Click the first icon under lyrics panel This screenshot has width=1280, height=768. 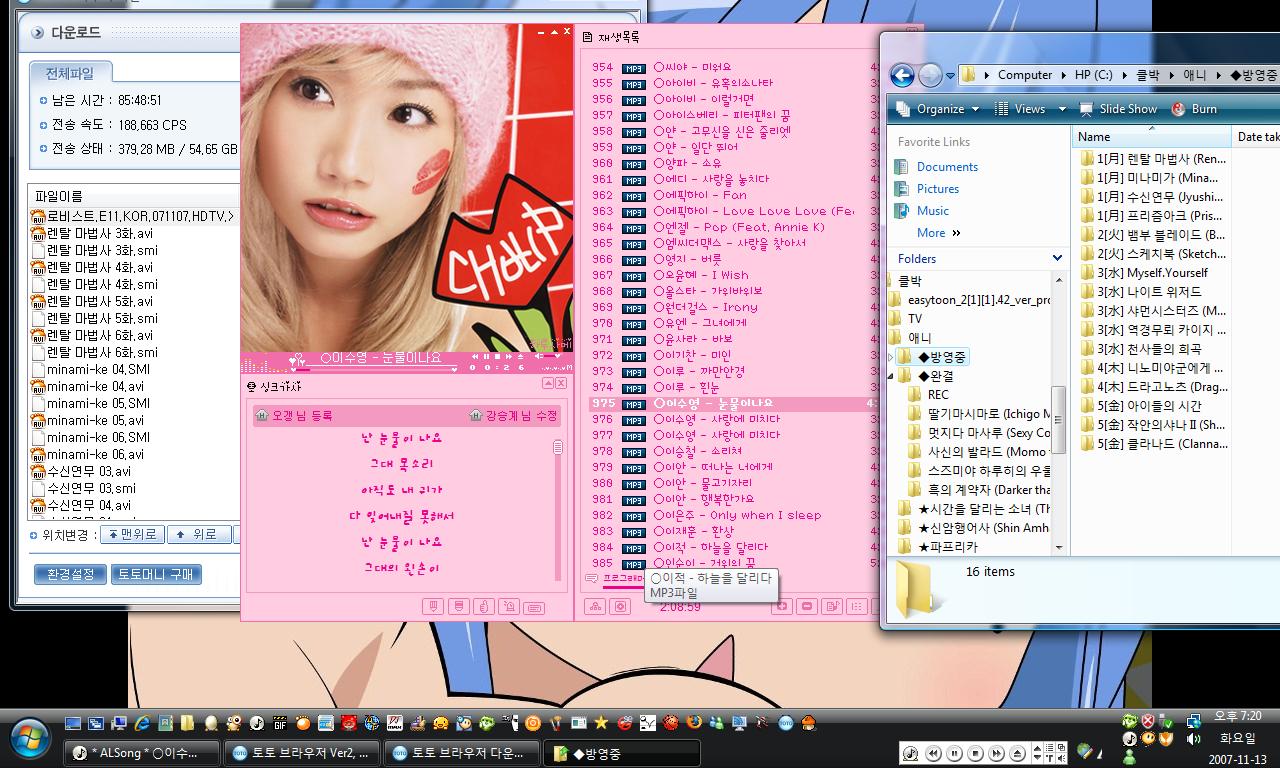[x=432, y=606]
